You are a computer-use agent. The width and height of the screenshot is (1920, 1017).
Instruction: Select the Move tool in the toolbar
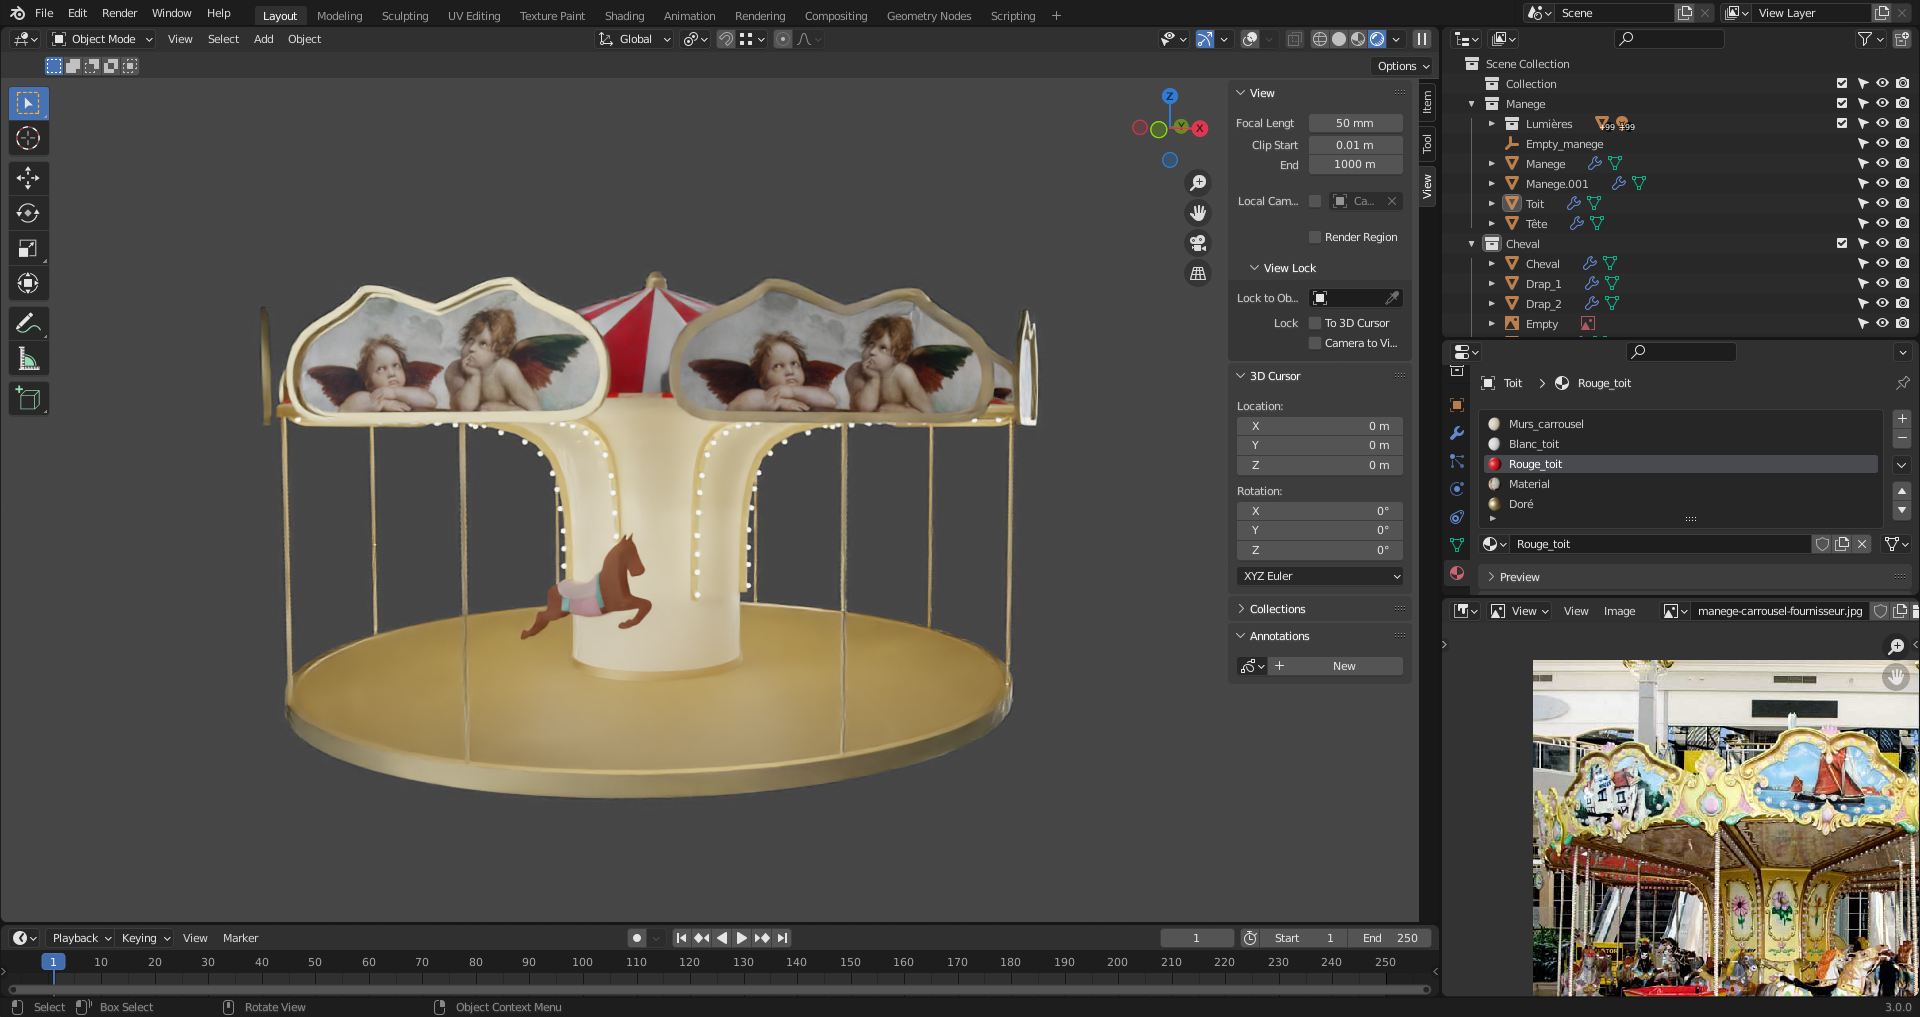tap(28, 178)
